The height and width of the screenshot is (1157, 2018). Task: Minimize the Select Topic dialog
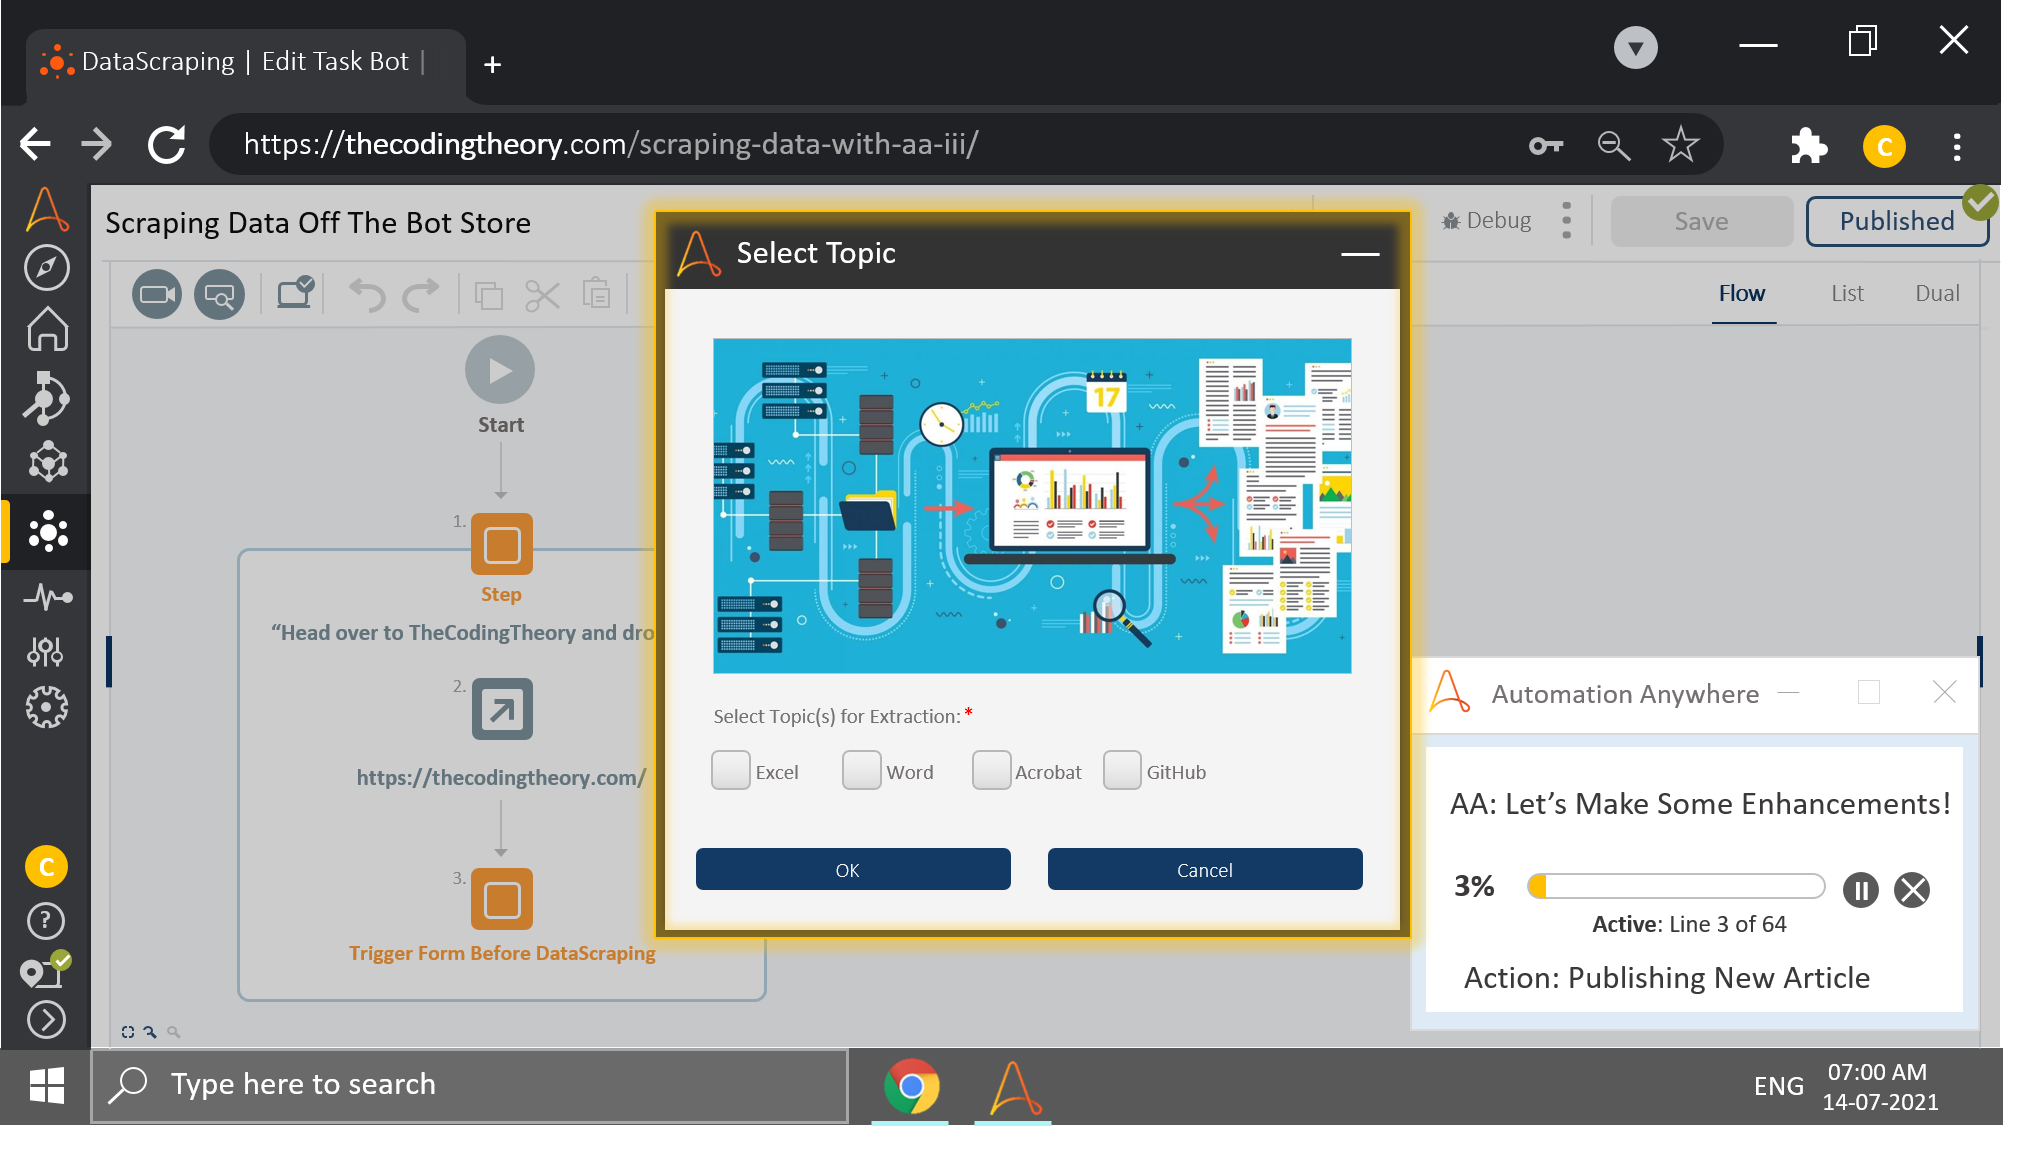1360,254
